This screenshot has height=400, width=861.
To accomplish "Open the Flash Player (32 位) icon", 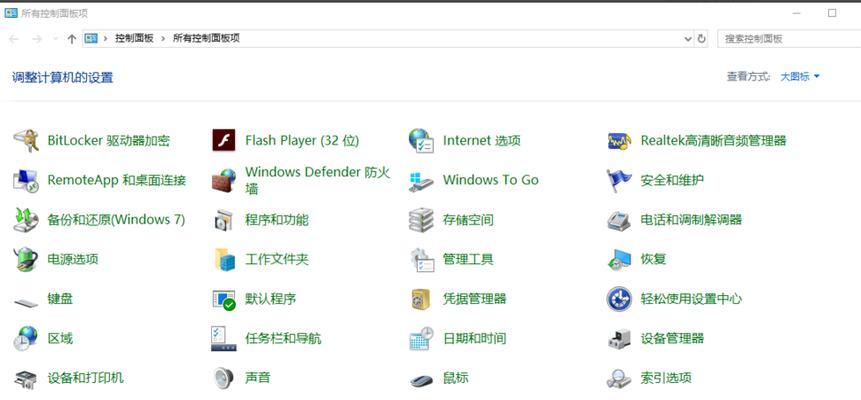I will (x=223, y=141).
